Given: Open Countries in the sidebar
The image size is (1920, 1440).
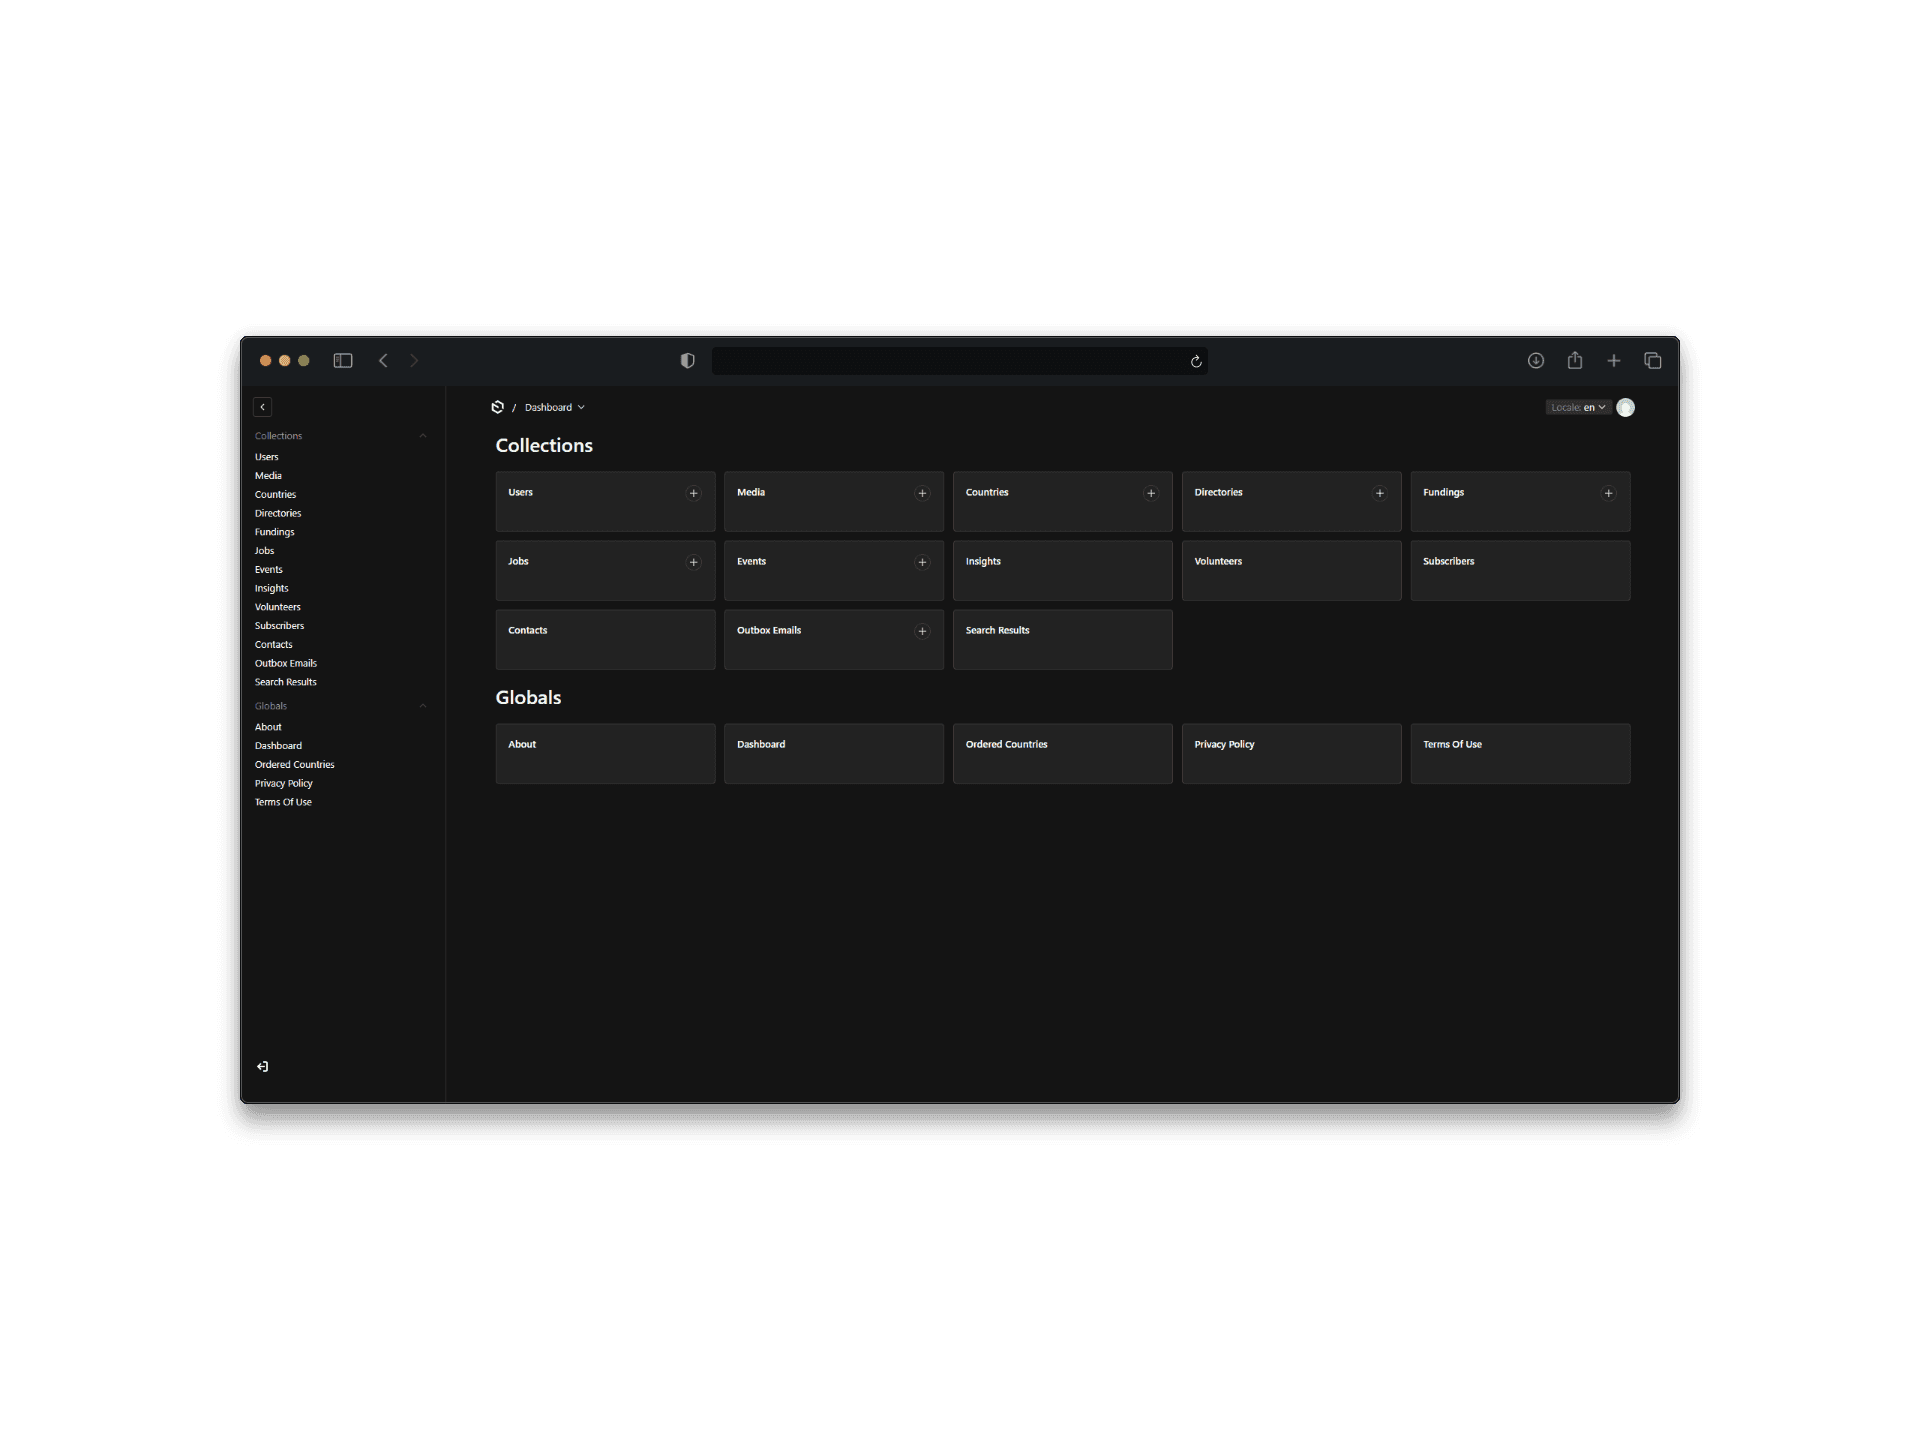Looking at the screenshot, I should pos(275,495).
